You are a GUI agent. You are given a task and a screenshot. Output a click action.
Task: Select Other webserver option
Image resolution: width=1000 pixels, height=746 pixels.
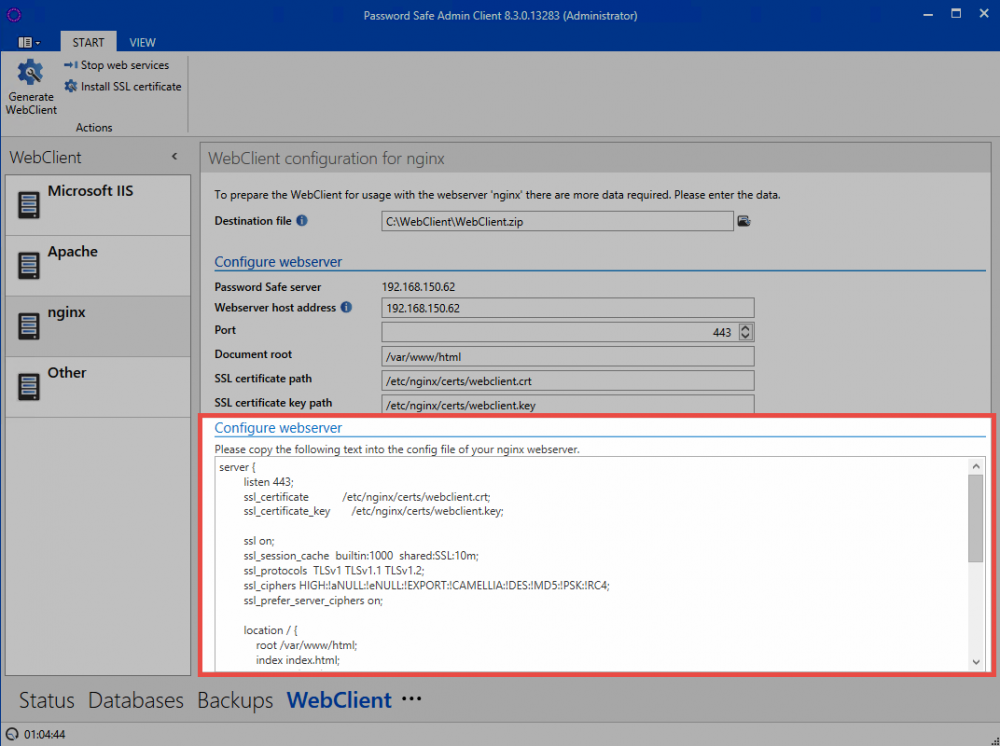pos(98,387)
